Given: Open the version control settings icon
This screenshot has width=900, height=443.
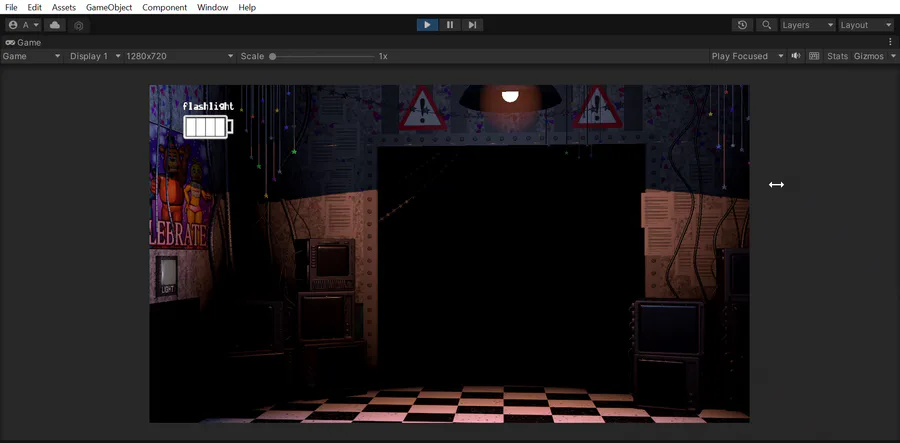Looking at the screenshot, I should click(x=79, y=26).
